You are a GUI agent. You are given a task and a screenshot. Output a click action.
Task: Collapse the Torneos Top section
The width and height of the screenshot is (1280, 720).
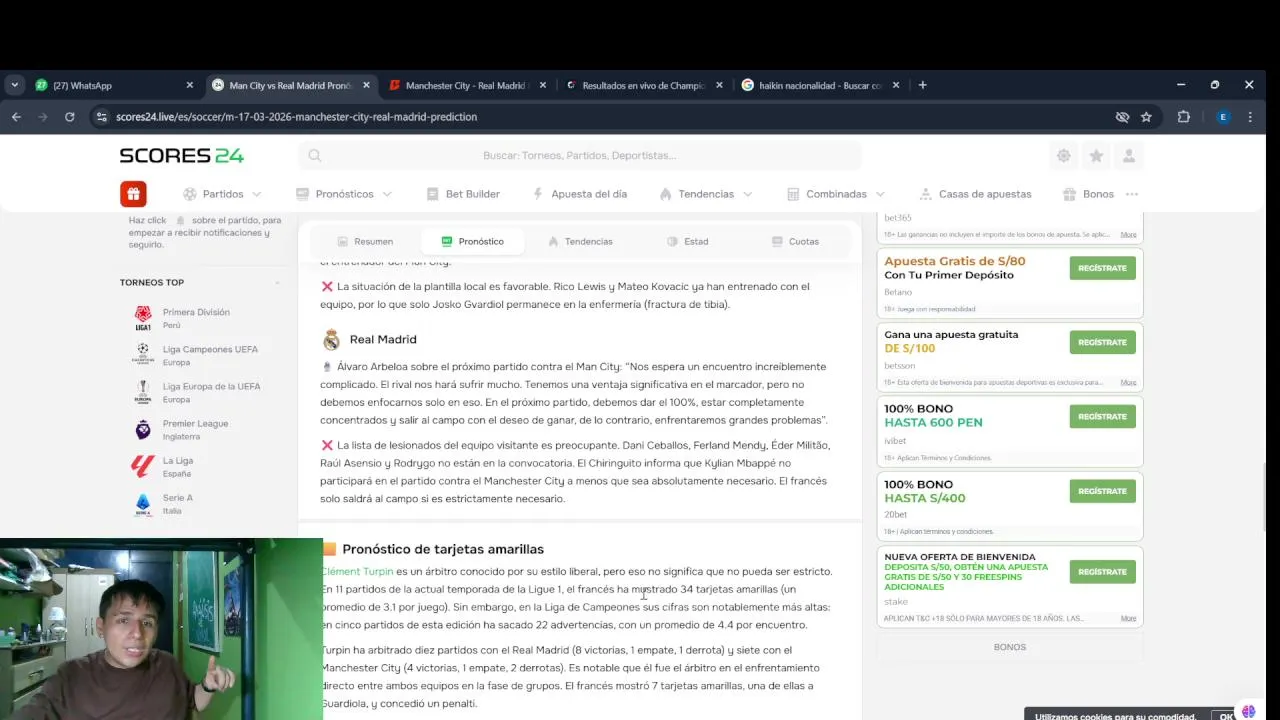pyautogui.click(x=277, y=283)
